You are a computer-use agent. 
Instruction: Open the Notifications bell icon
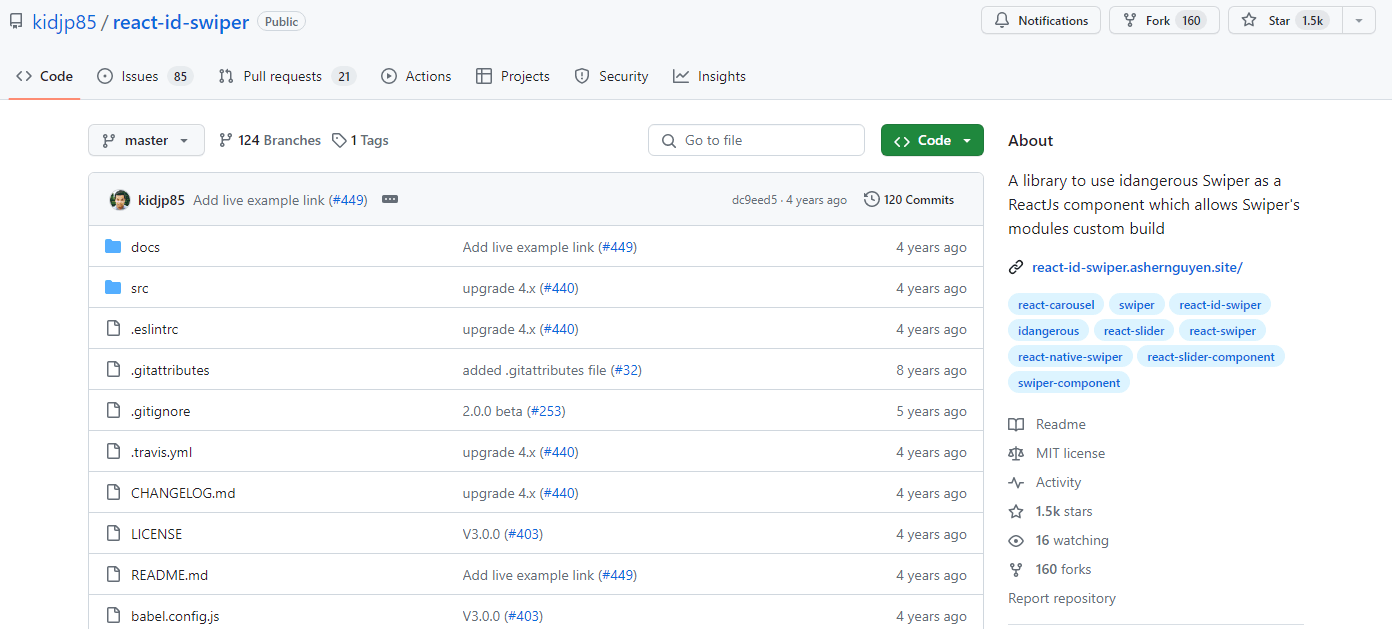1000,19
